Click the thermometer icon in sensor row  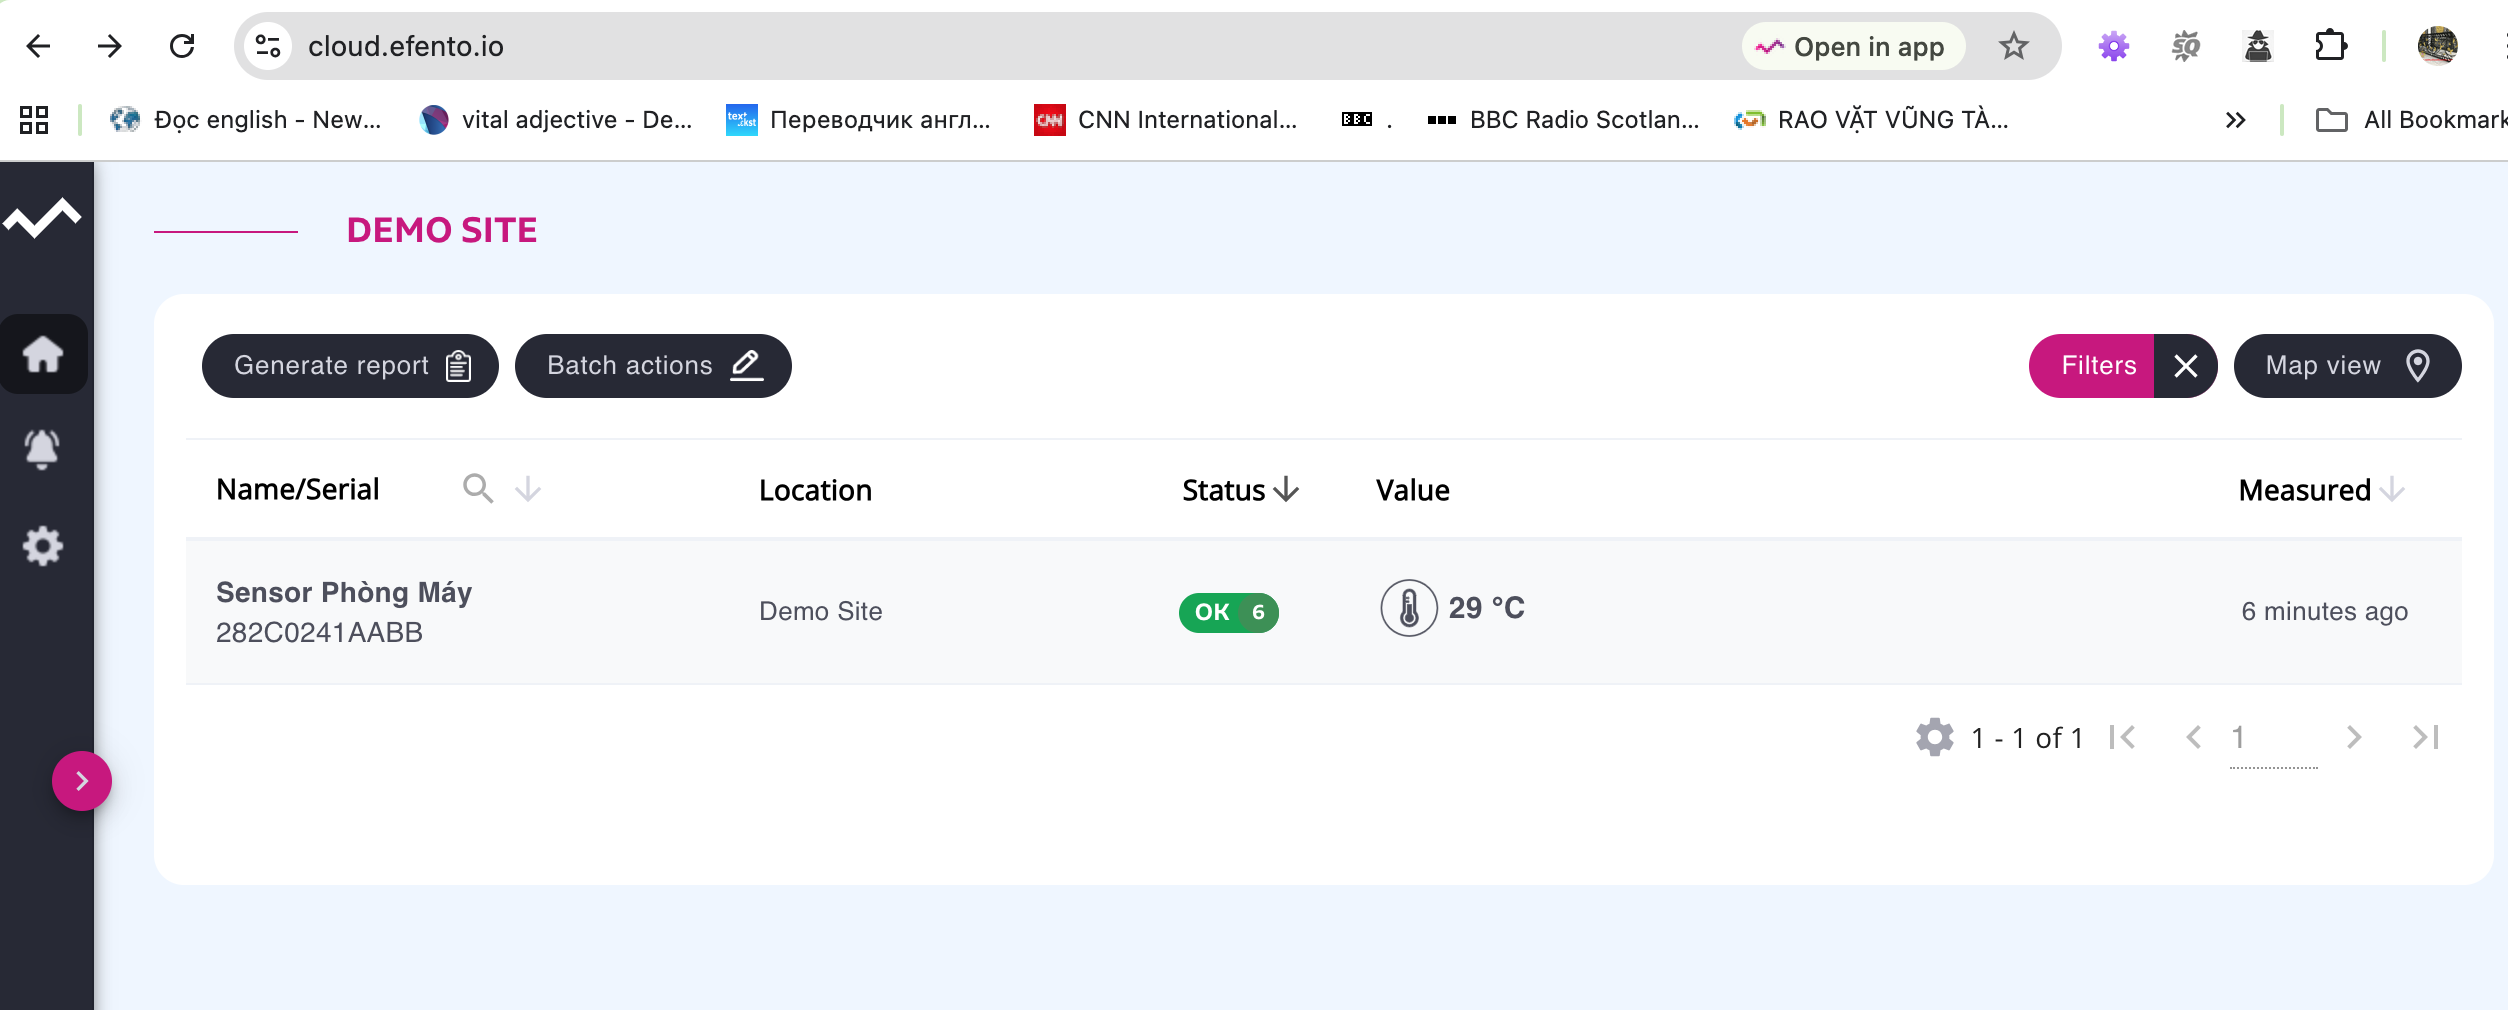tap(1408, 609)
